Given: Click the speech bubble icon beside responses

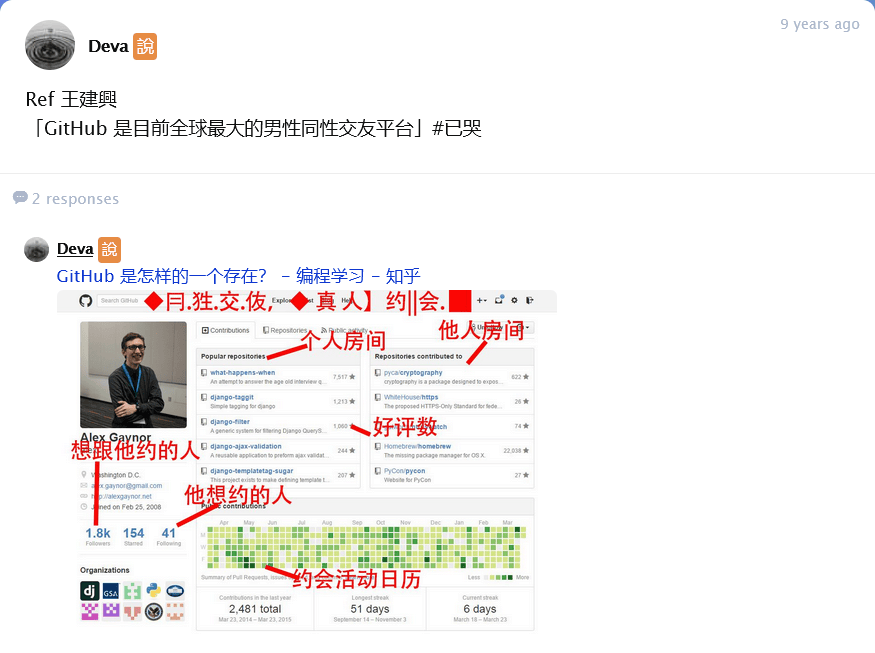Looking at the screenshot, I should pyautogui.click(x=20, y=197).
